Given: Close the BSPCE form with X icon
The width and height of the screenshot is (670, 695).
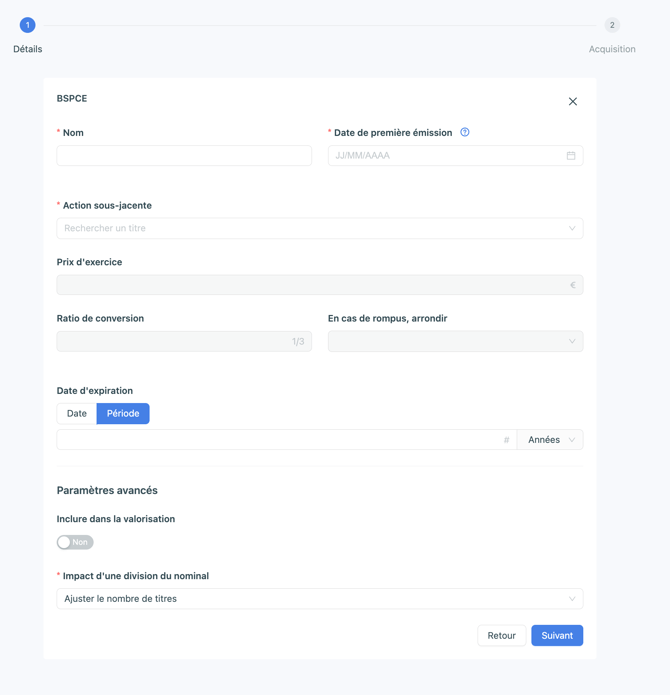Looking at the screenshot, I should click(573, 102).
